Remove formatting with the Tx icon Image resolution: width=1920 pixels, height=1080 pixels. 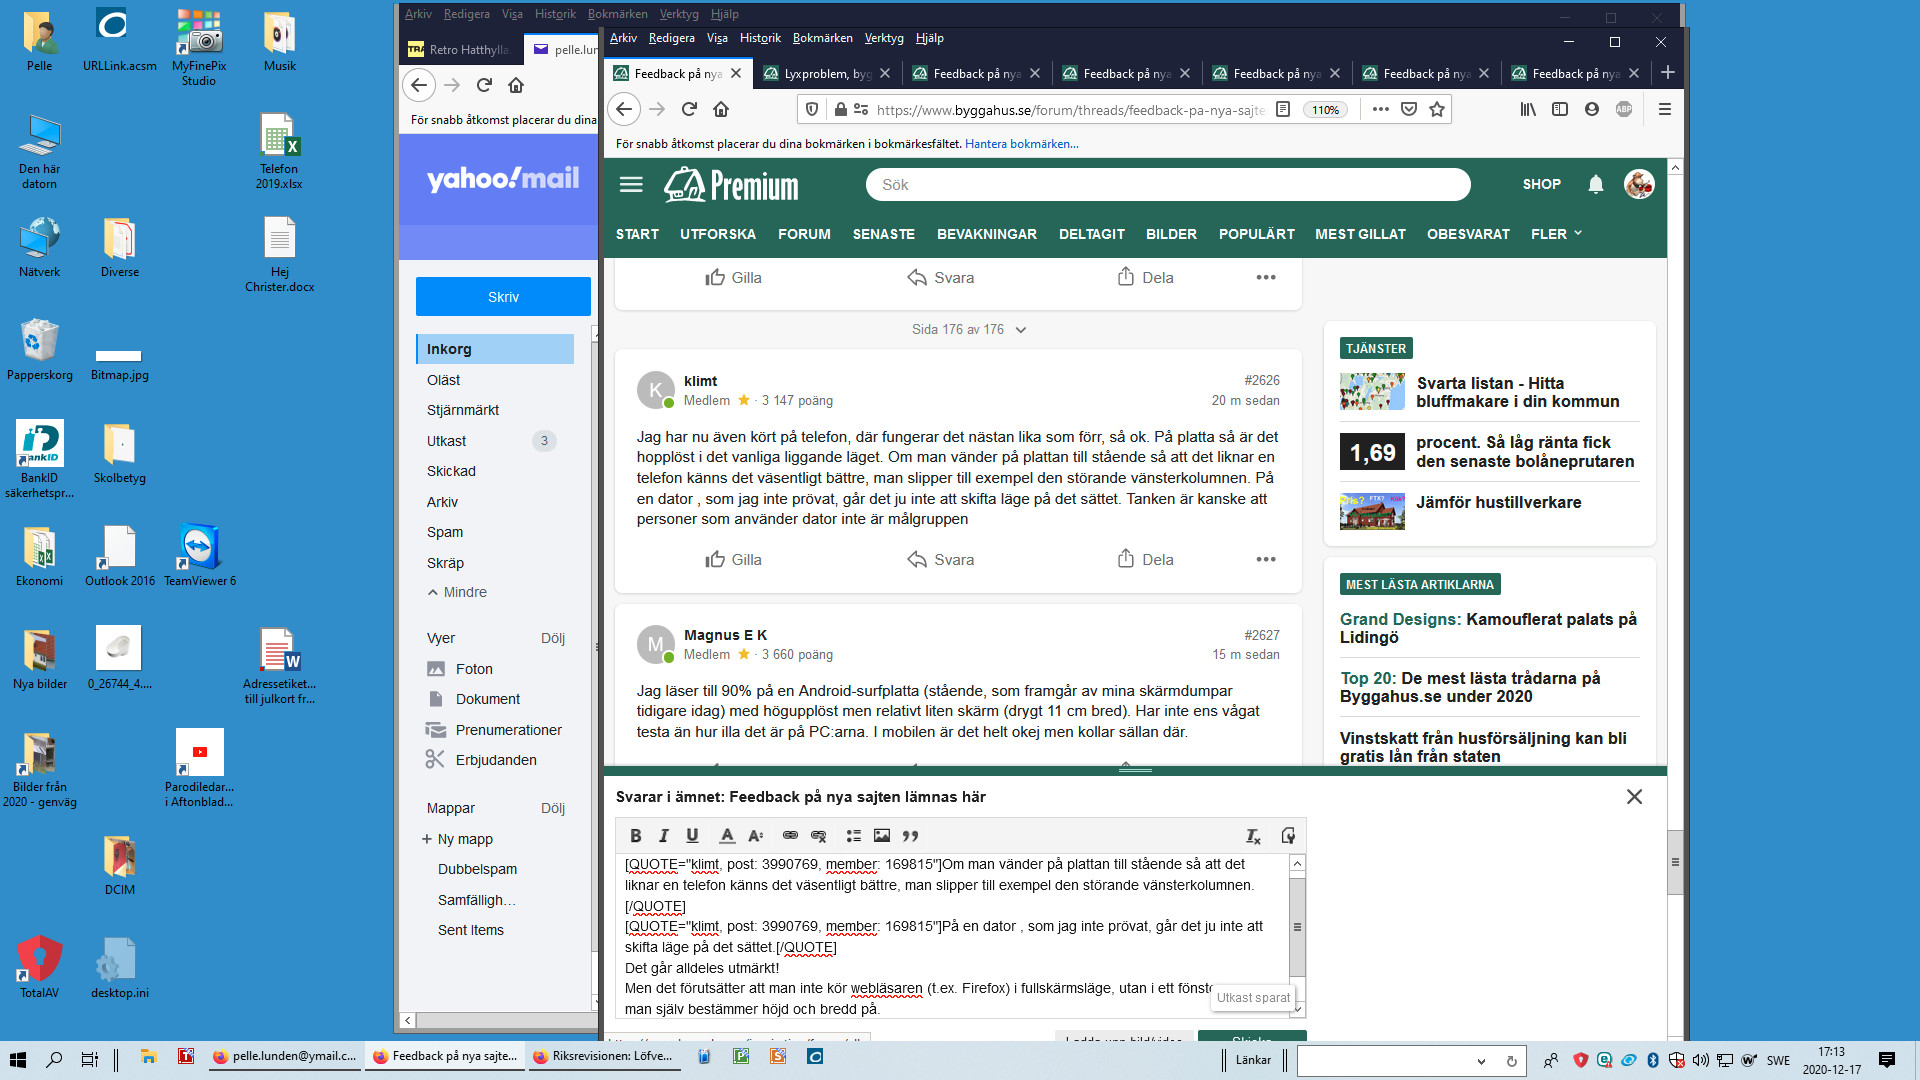(1253, 836)
